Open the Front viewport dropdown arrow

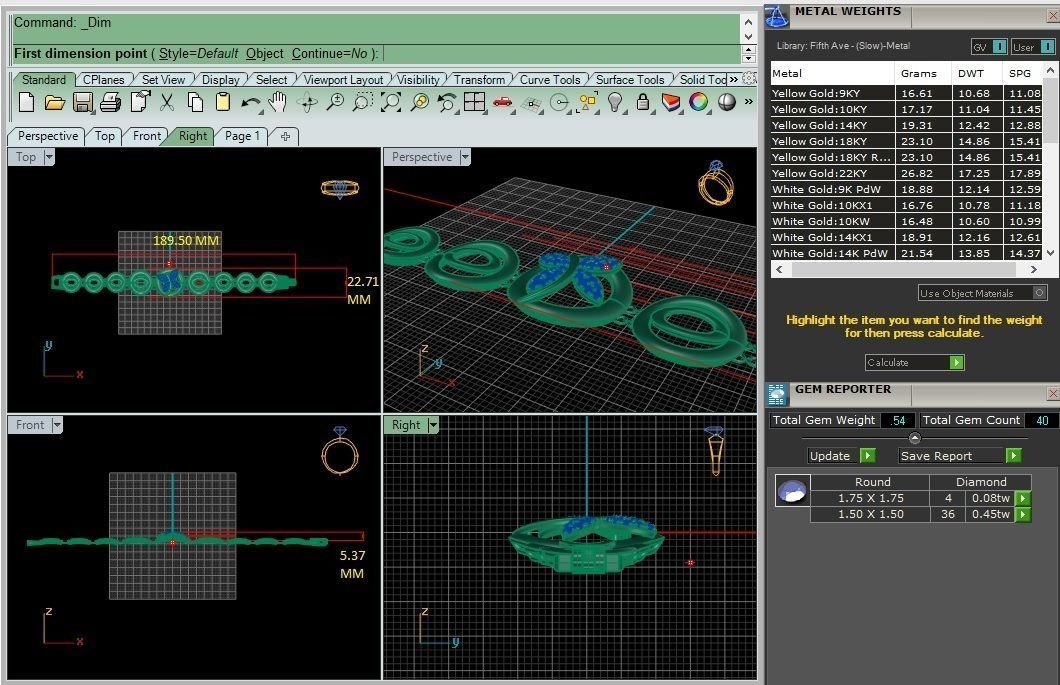tap(57, 425)
